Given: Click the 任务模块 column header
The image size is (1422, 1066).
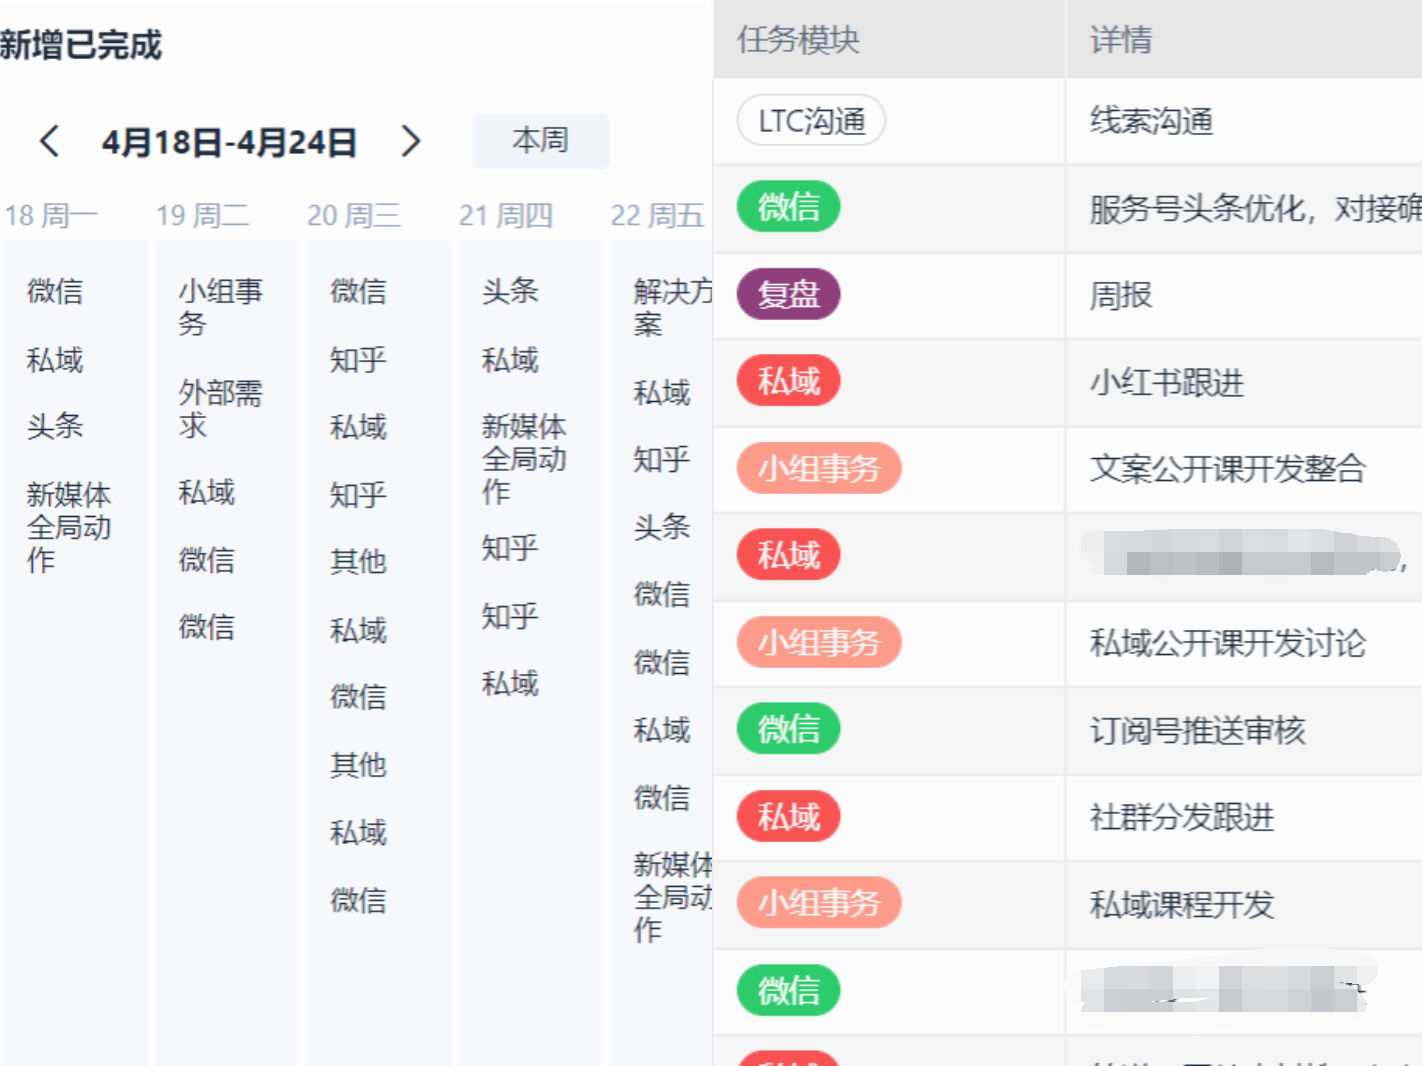Looking at the screenshot, I should pyautogui.click(x=889, y=39).
